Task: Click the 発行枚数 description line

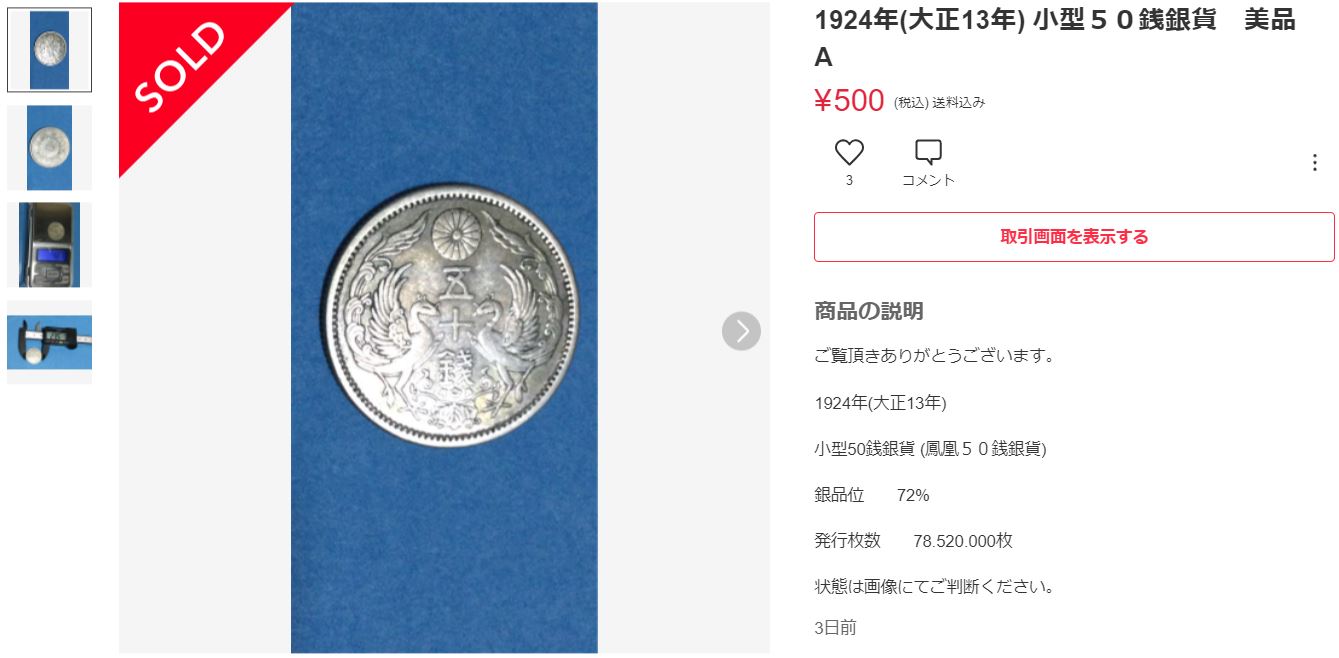Action: point(914,541)
